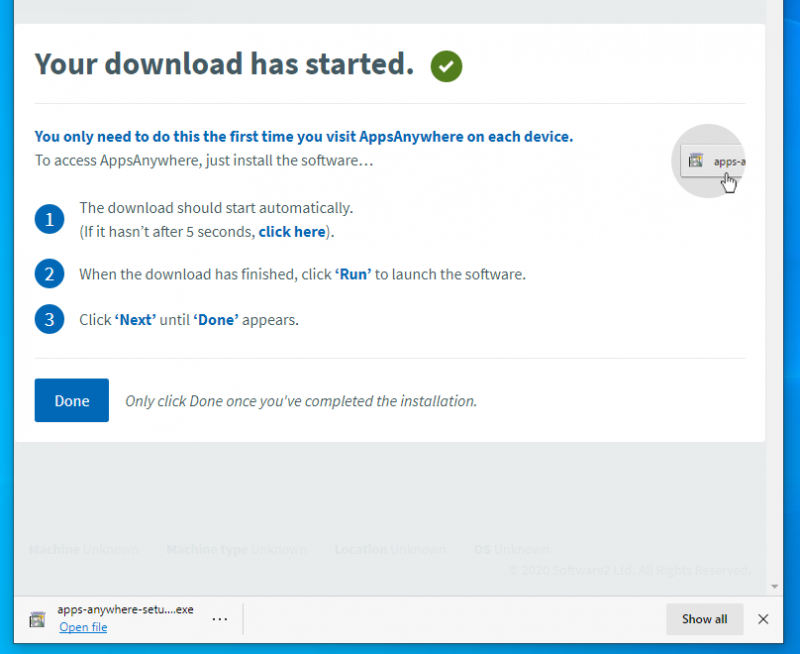Click the scrollbar down arrow
Viewport: 800px width, 654px height.
pos(774,585)
